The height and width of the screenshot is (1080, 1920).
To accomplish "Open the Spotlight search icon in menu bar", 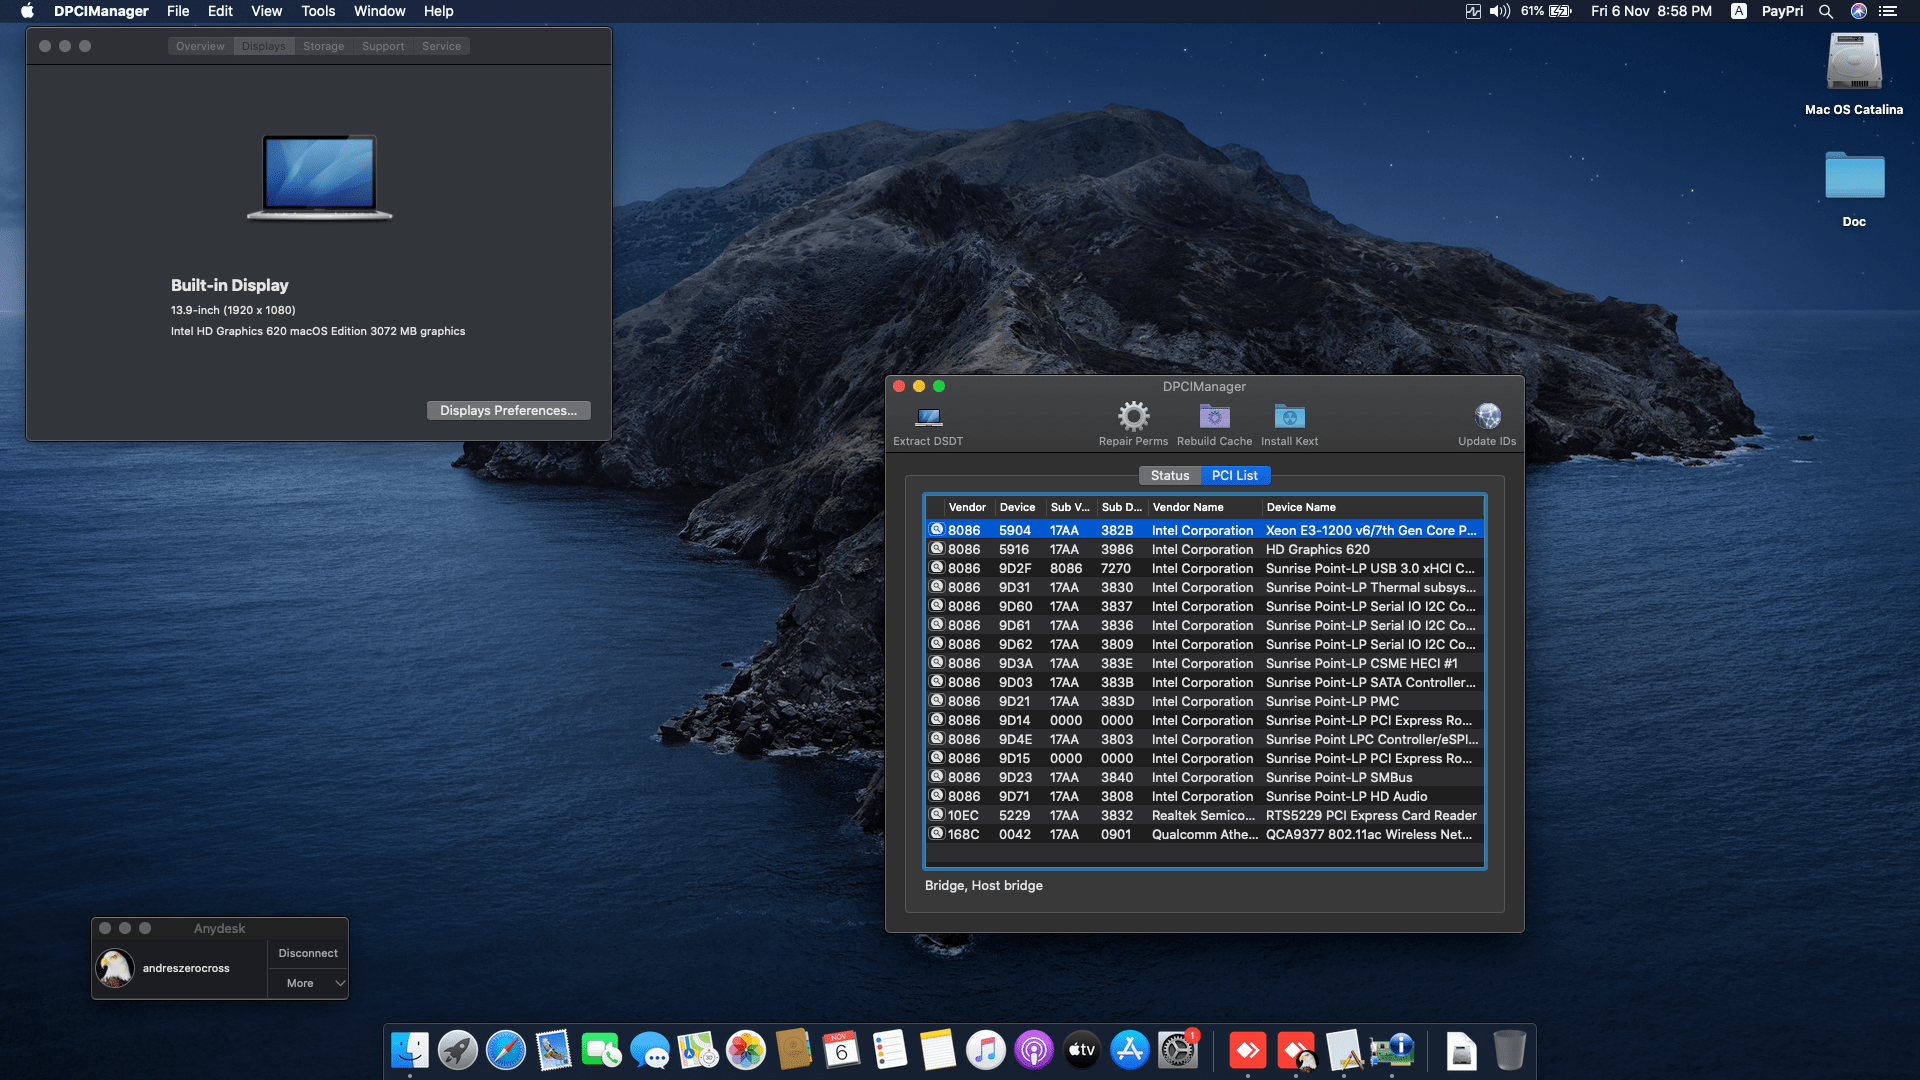I will pos(1825,11).
